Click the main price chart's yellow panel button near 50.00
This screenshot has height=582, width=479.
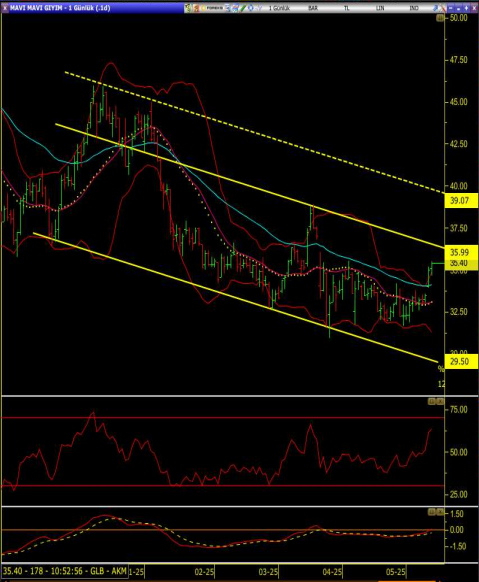[440, 18]
